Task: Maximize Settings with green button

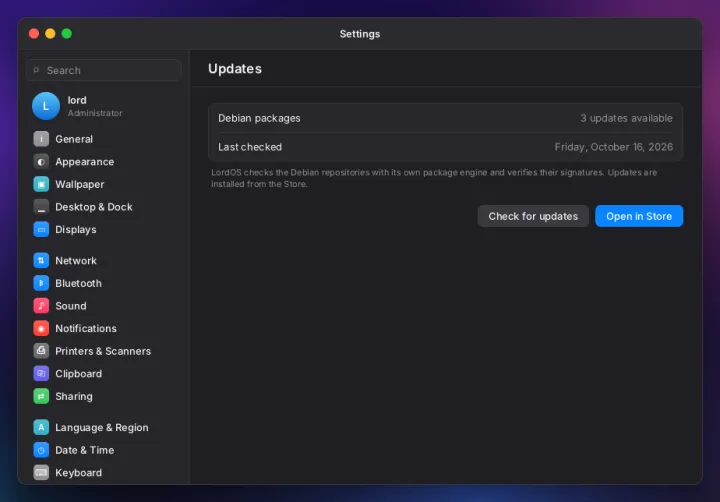Action: tap(67, 34)
